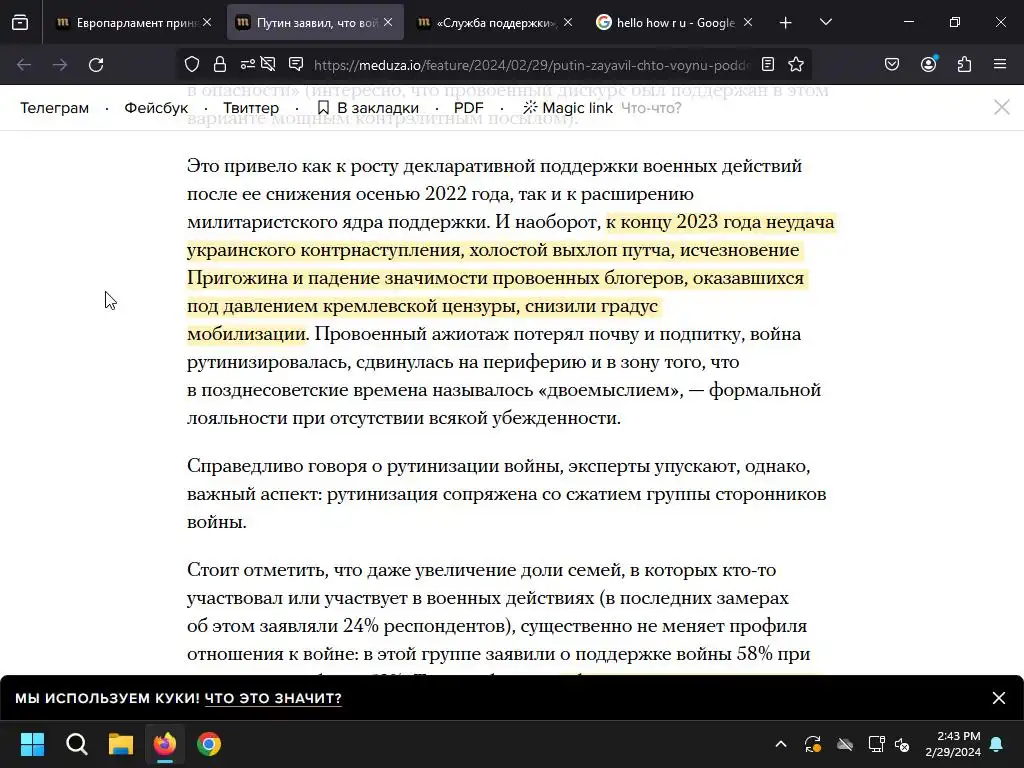Close the Google search tab
This screenshot has width=1024, height=768.
748,22
